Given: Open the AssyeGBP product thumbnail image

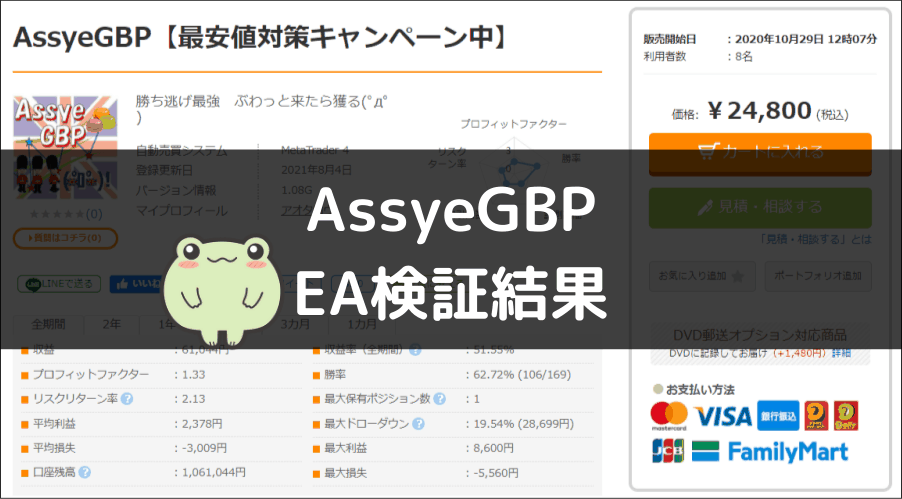Looking at the screenshot, I should click(65, 147).
